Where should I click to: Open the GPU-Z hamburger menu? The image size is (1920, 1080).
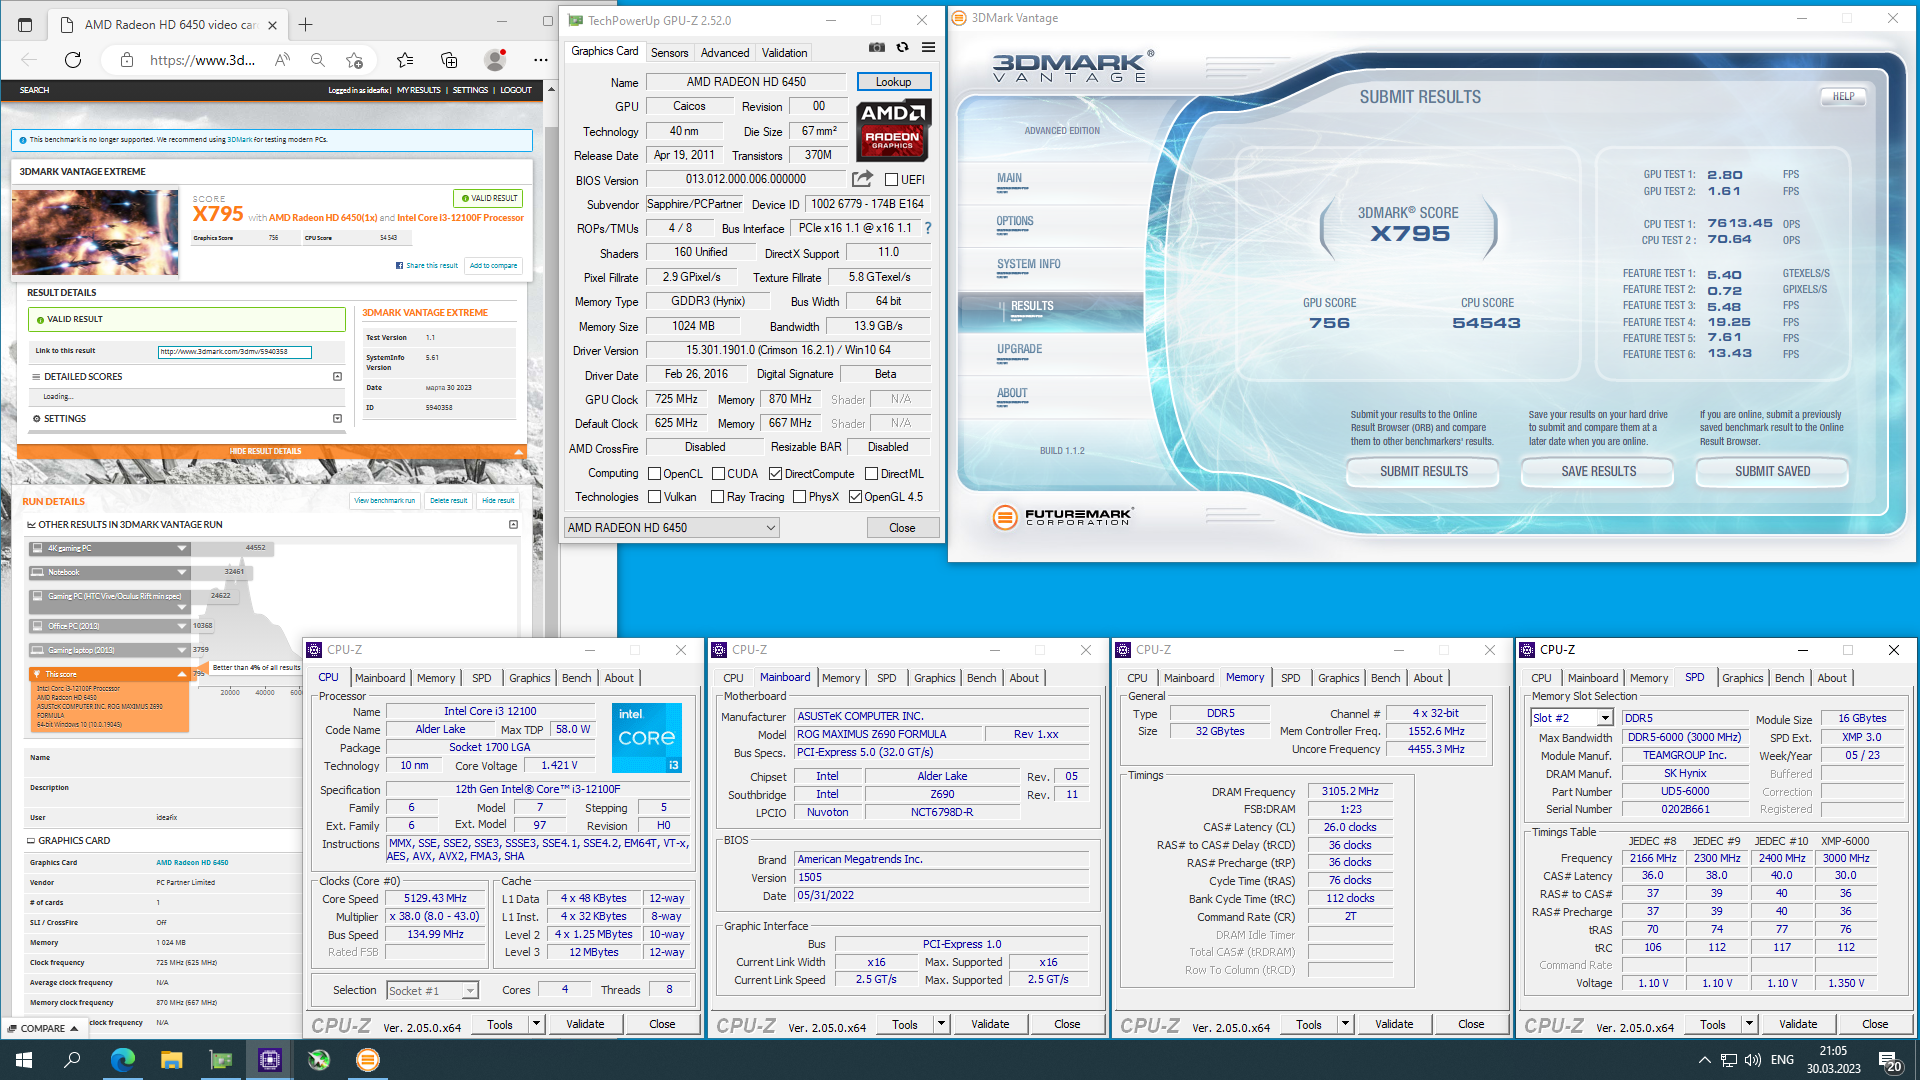(928, 47)
